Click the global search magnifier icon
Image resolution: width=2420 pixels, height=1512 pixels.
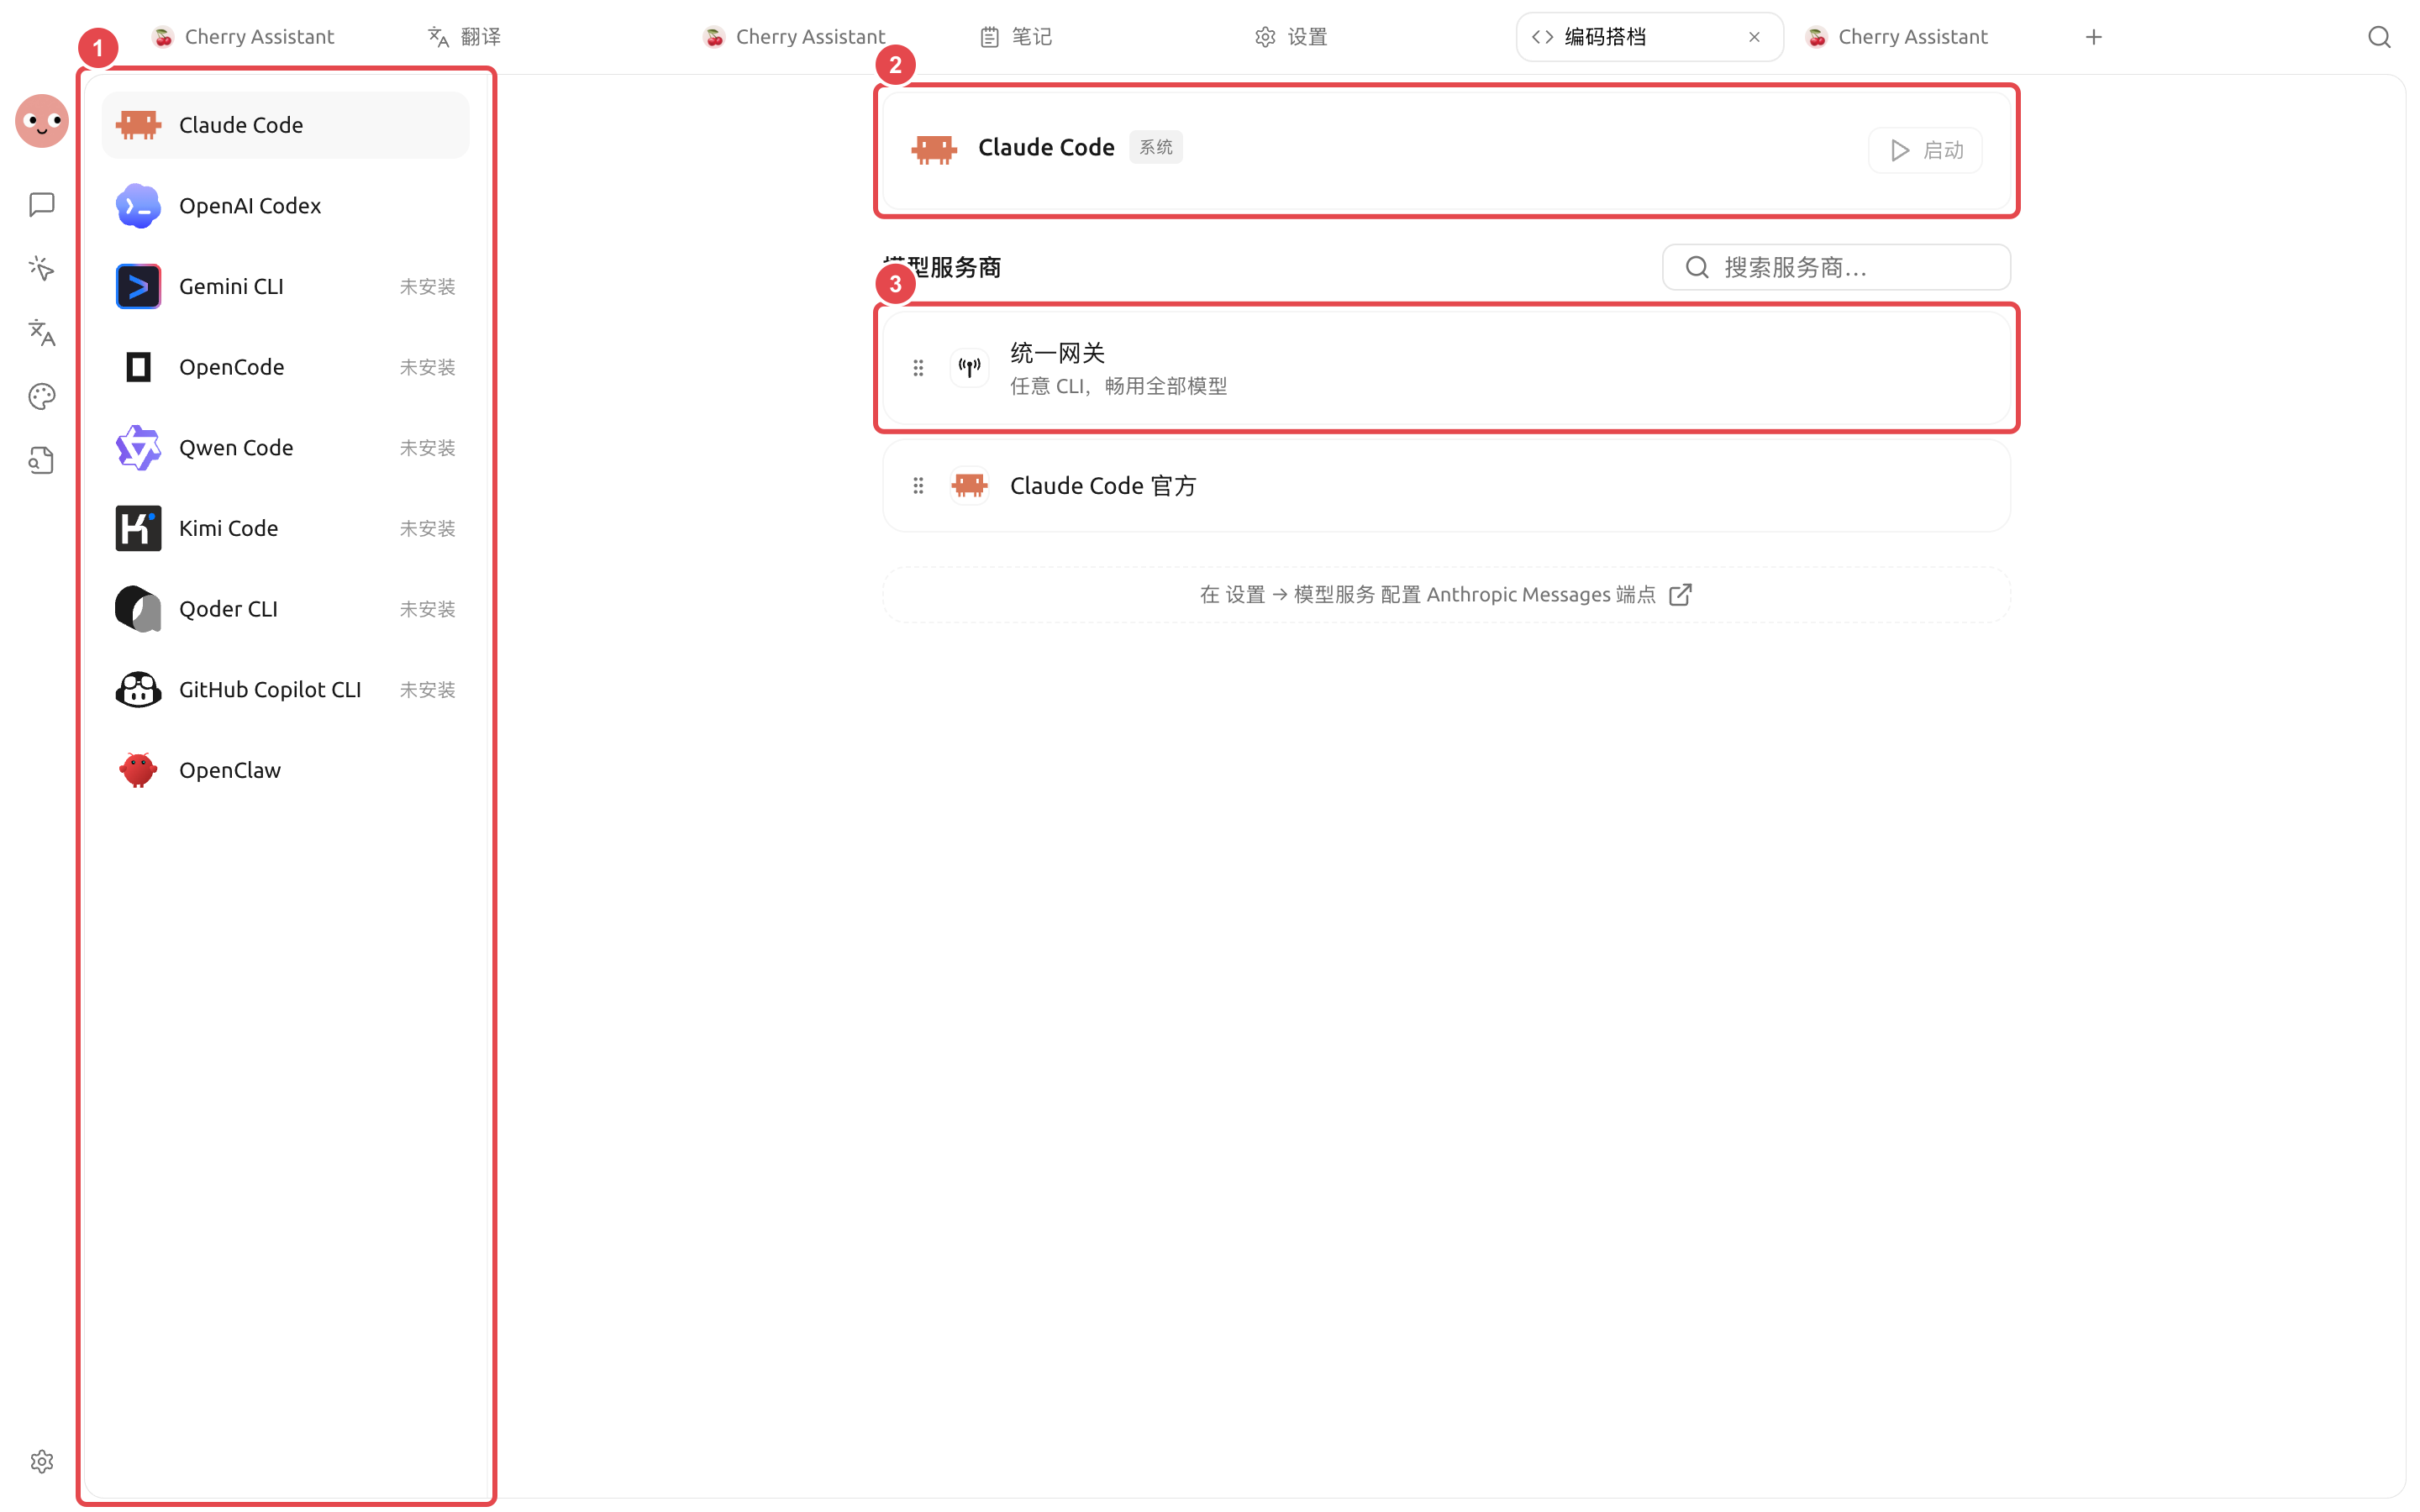pyautogui.click(x=2379, y=37)
